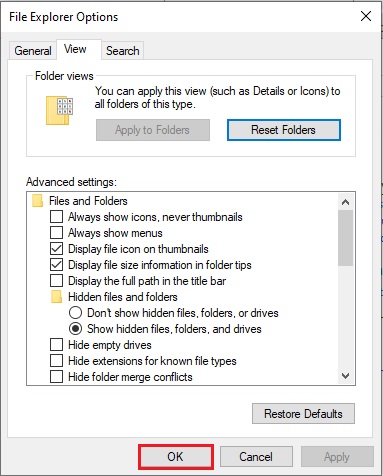Uncheck Display file icon on thumbnails
The width and height of the screenshot is (383, 476).
pos(56,249)
